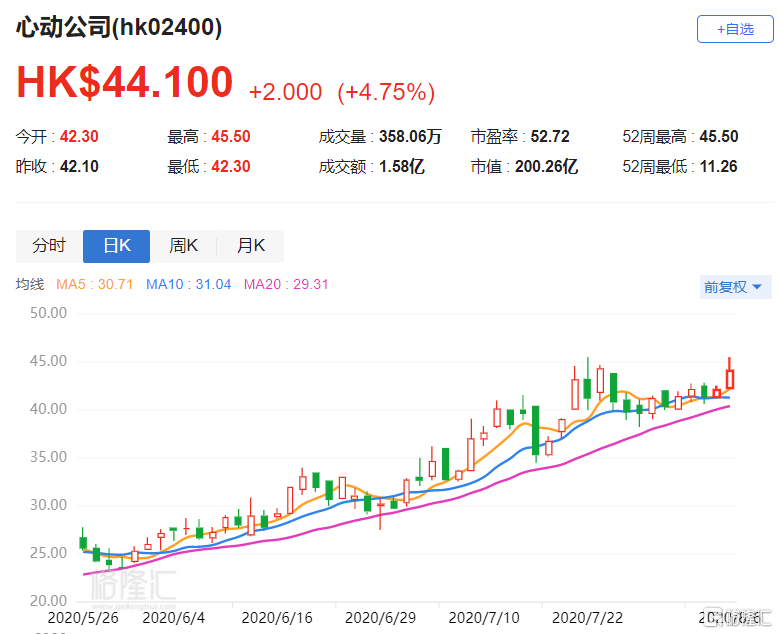Click the 2020/7/22 date axis label
Image resolution: width=778 pixels, height=634 pixels.
click(x=586, y=617)
